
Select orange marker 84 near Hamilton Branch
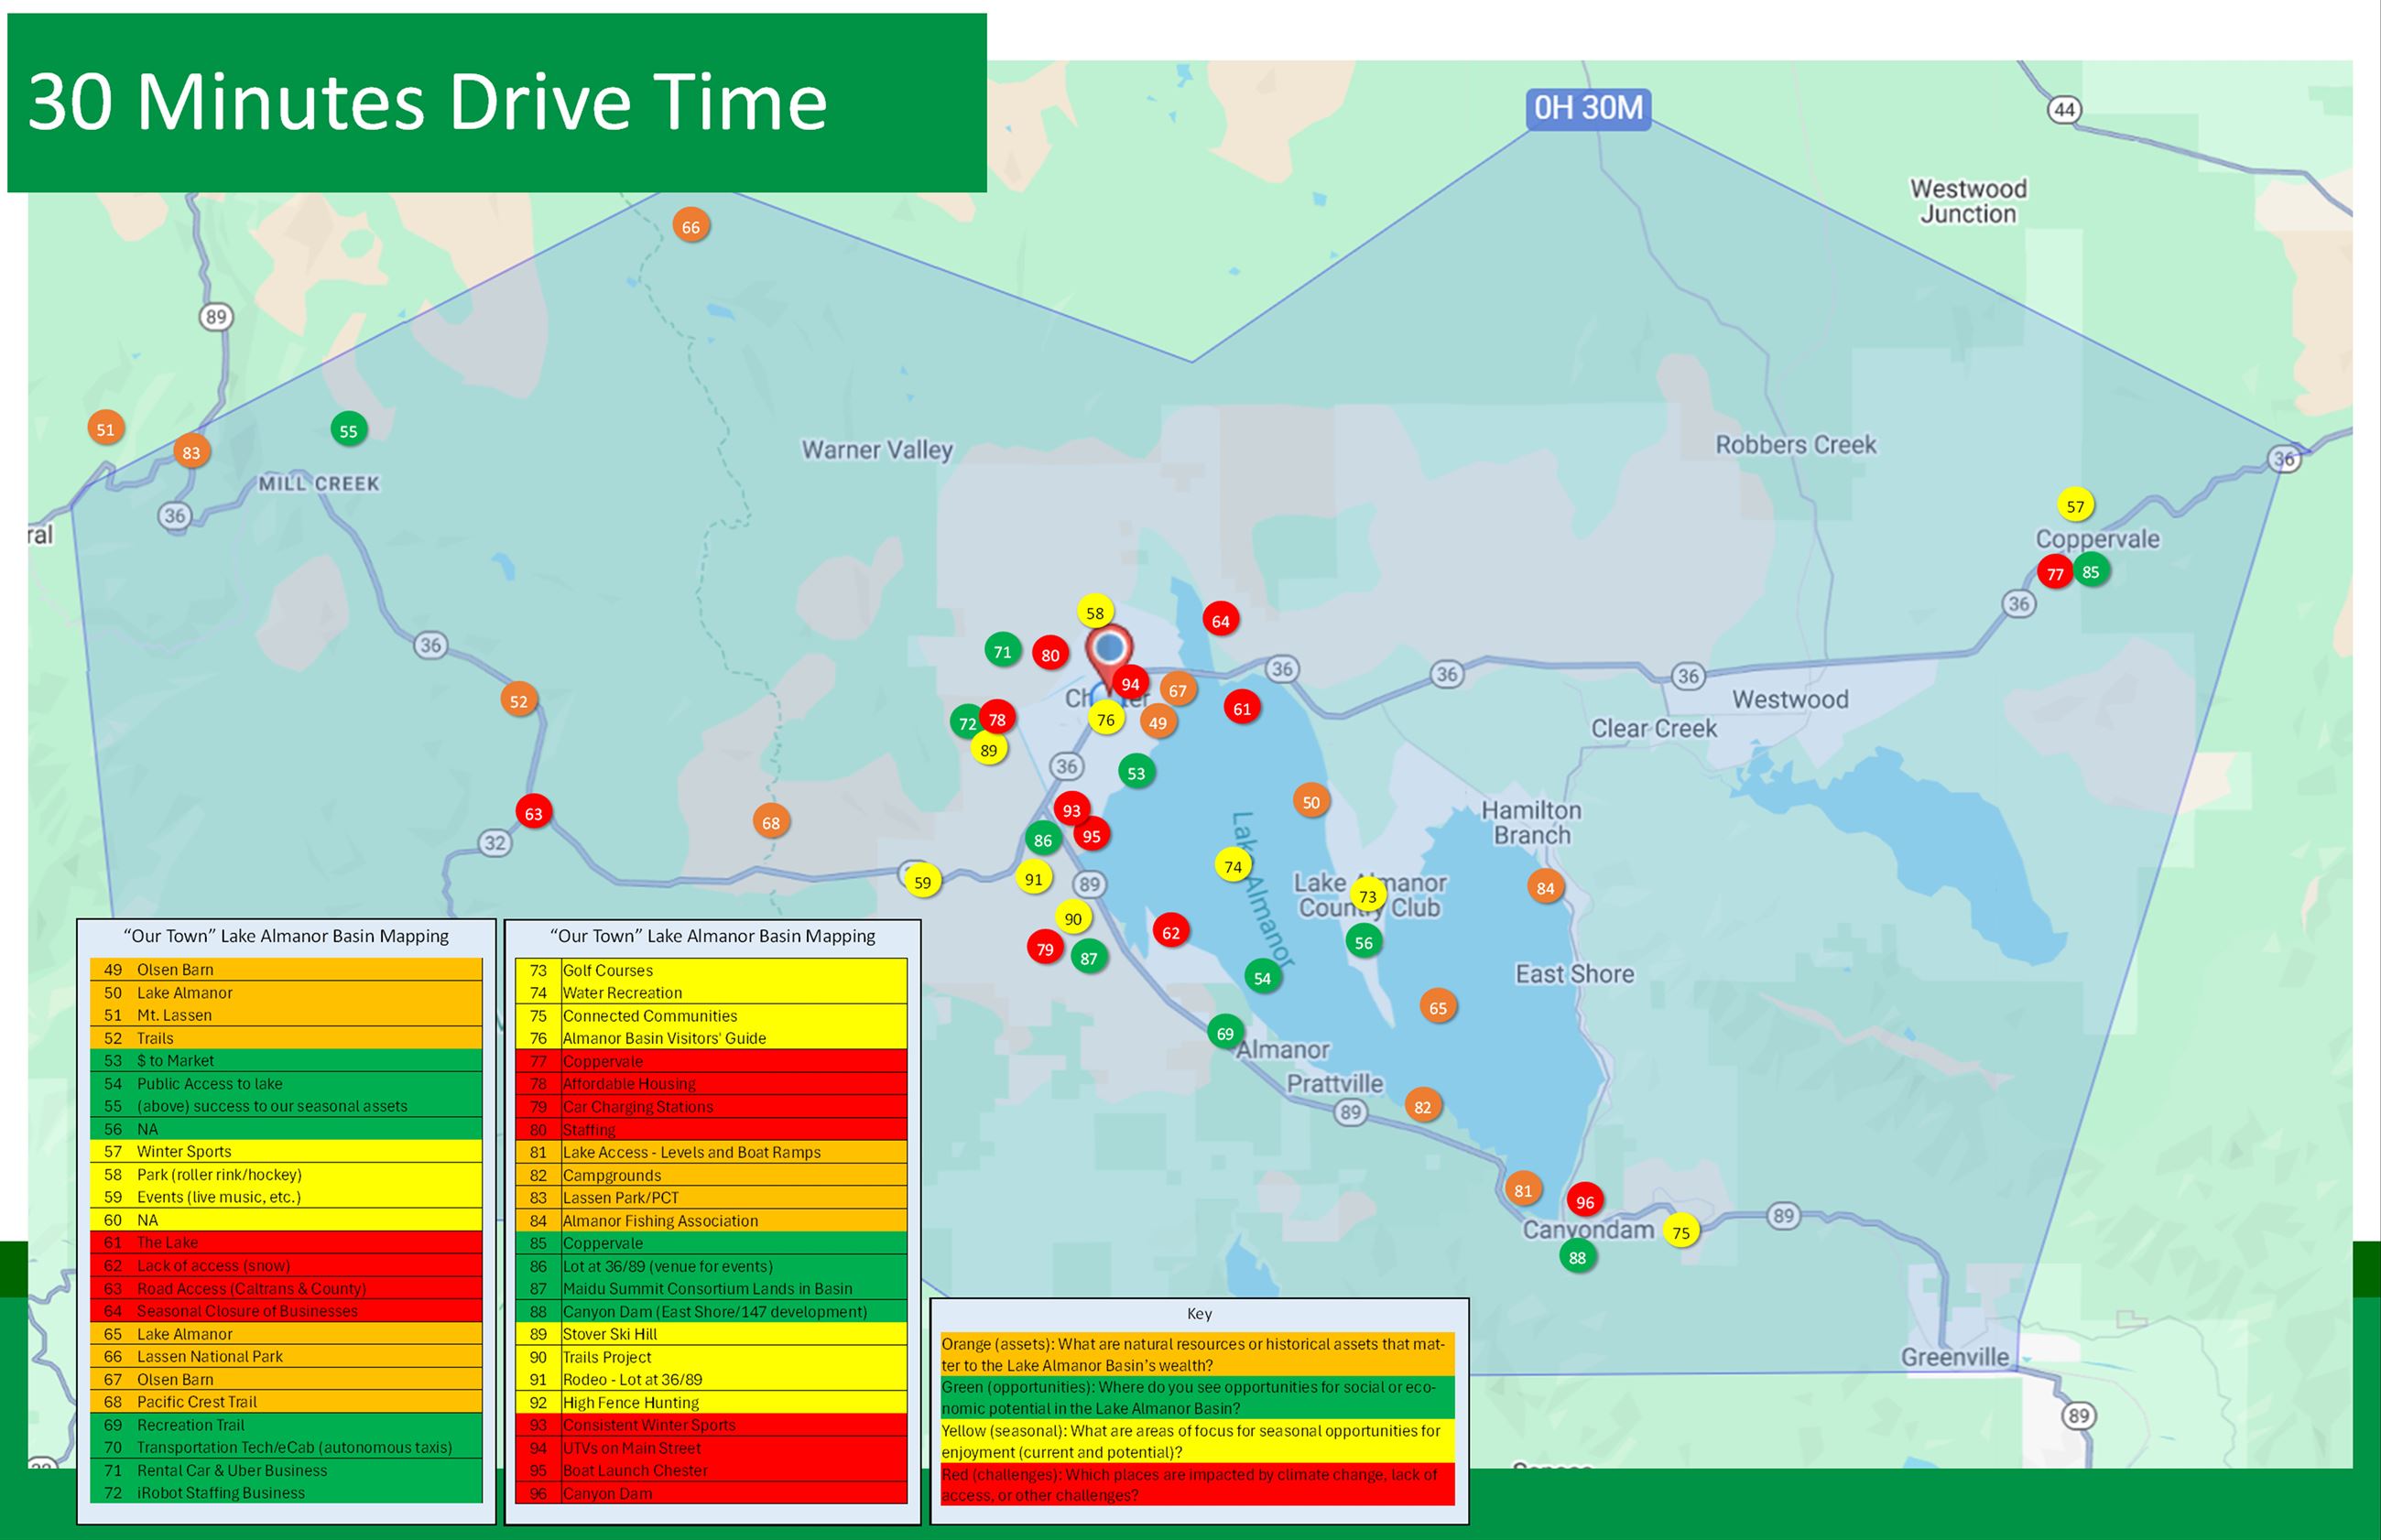1545,887
